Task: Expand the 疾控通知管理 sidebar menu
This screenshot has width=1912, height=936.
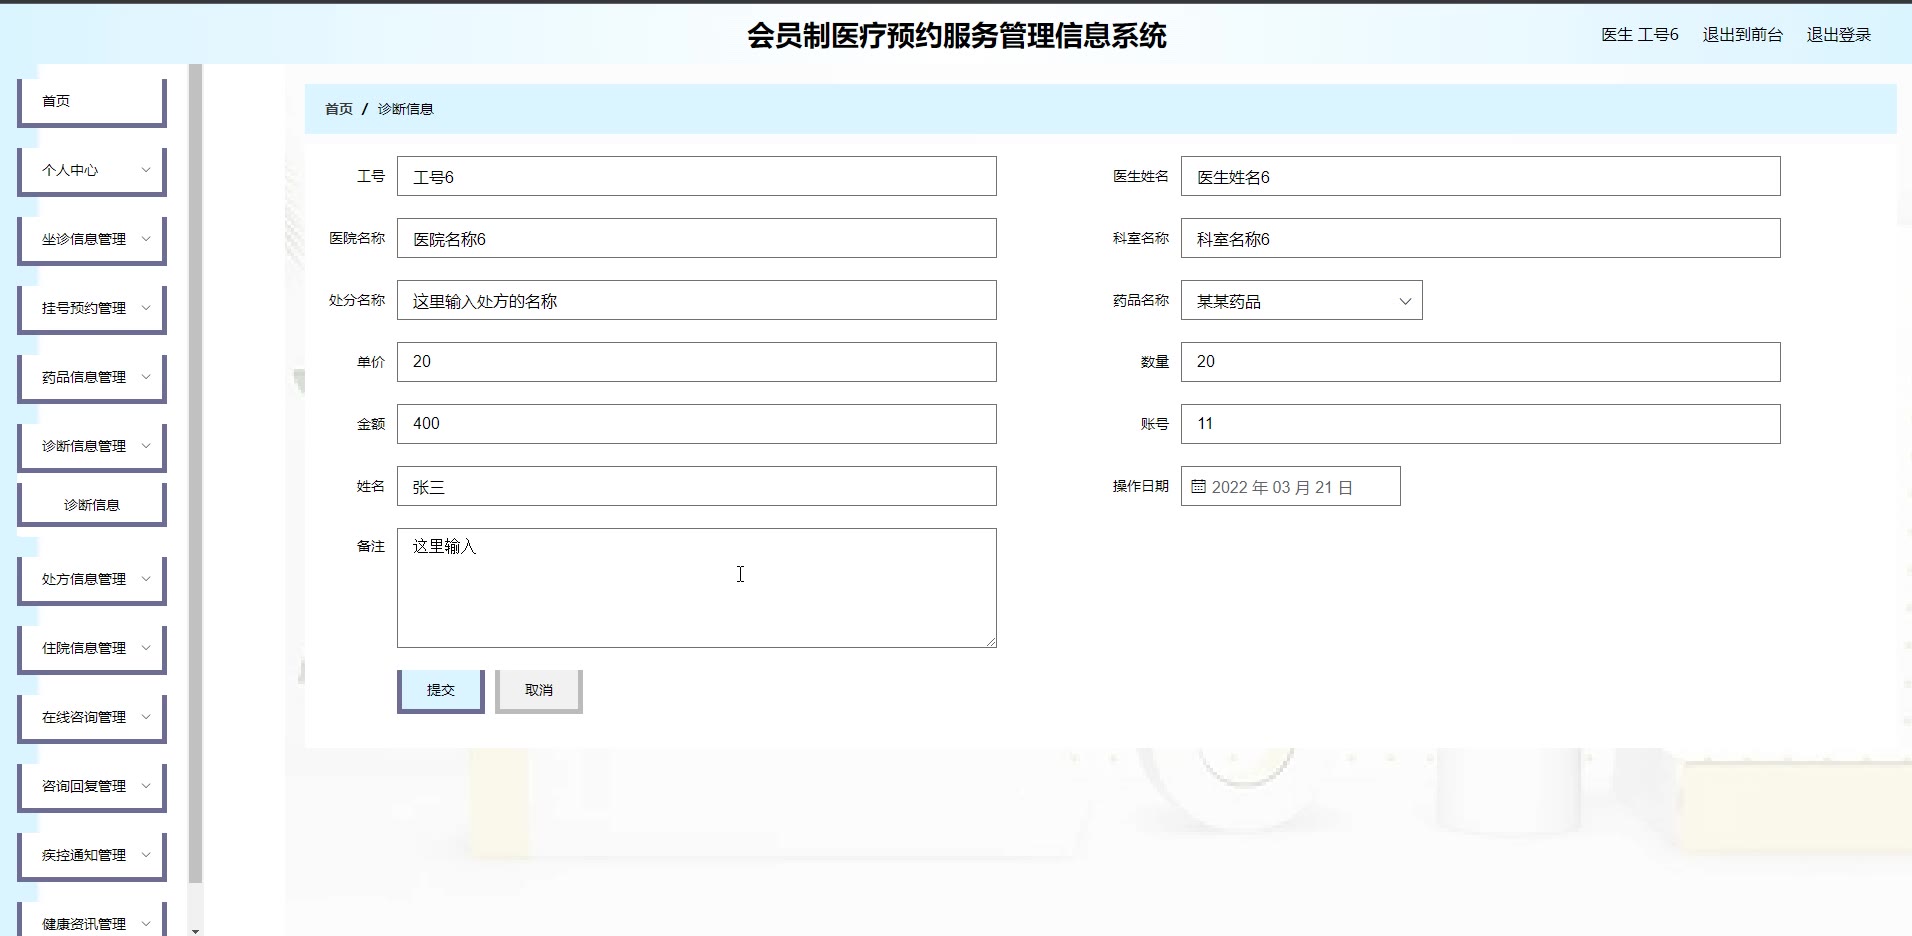Action: (x=91, y=855)
